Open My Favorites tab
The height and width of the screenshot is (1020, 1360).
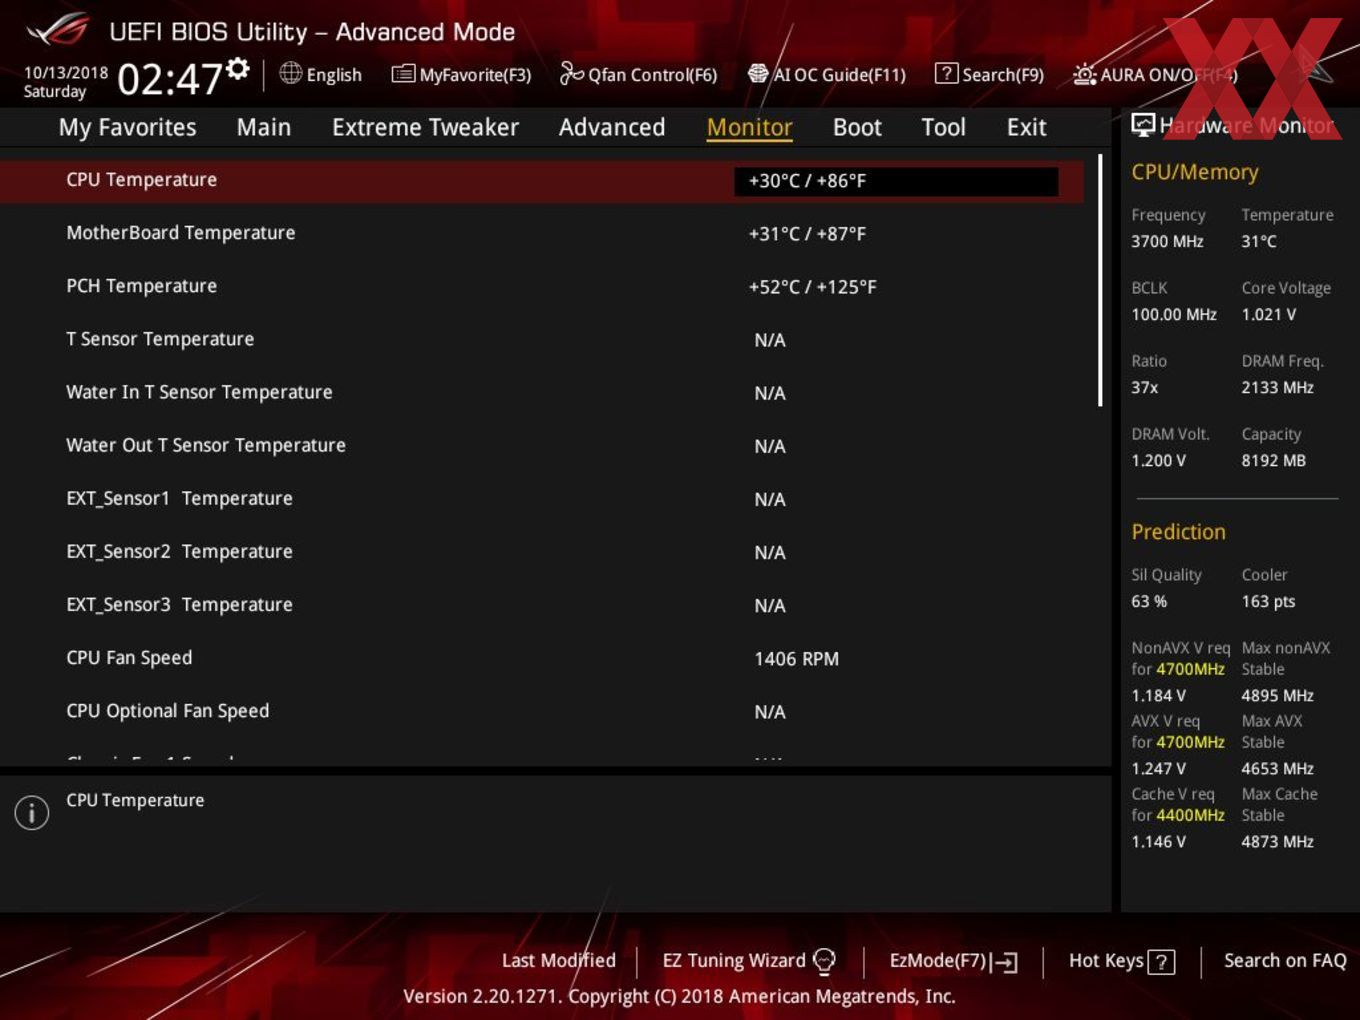click(127, 127)
